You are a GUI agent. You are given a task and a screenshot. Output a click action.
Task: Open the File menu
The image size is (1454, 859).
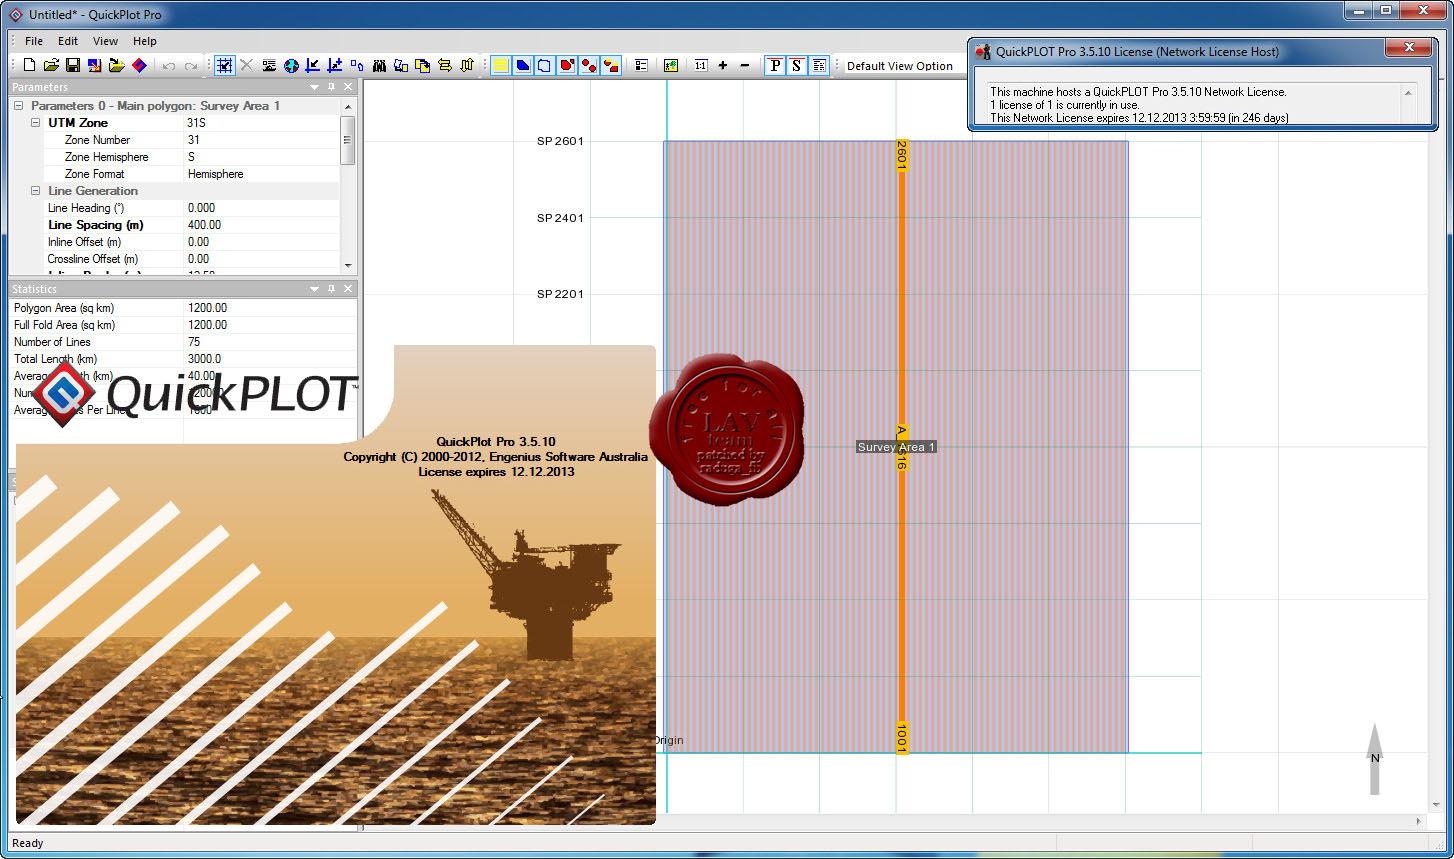pyautogui.click(x=34, y=41)
